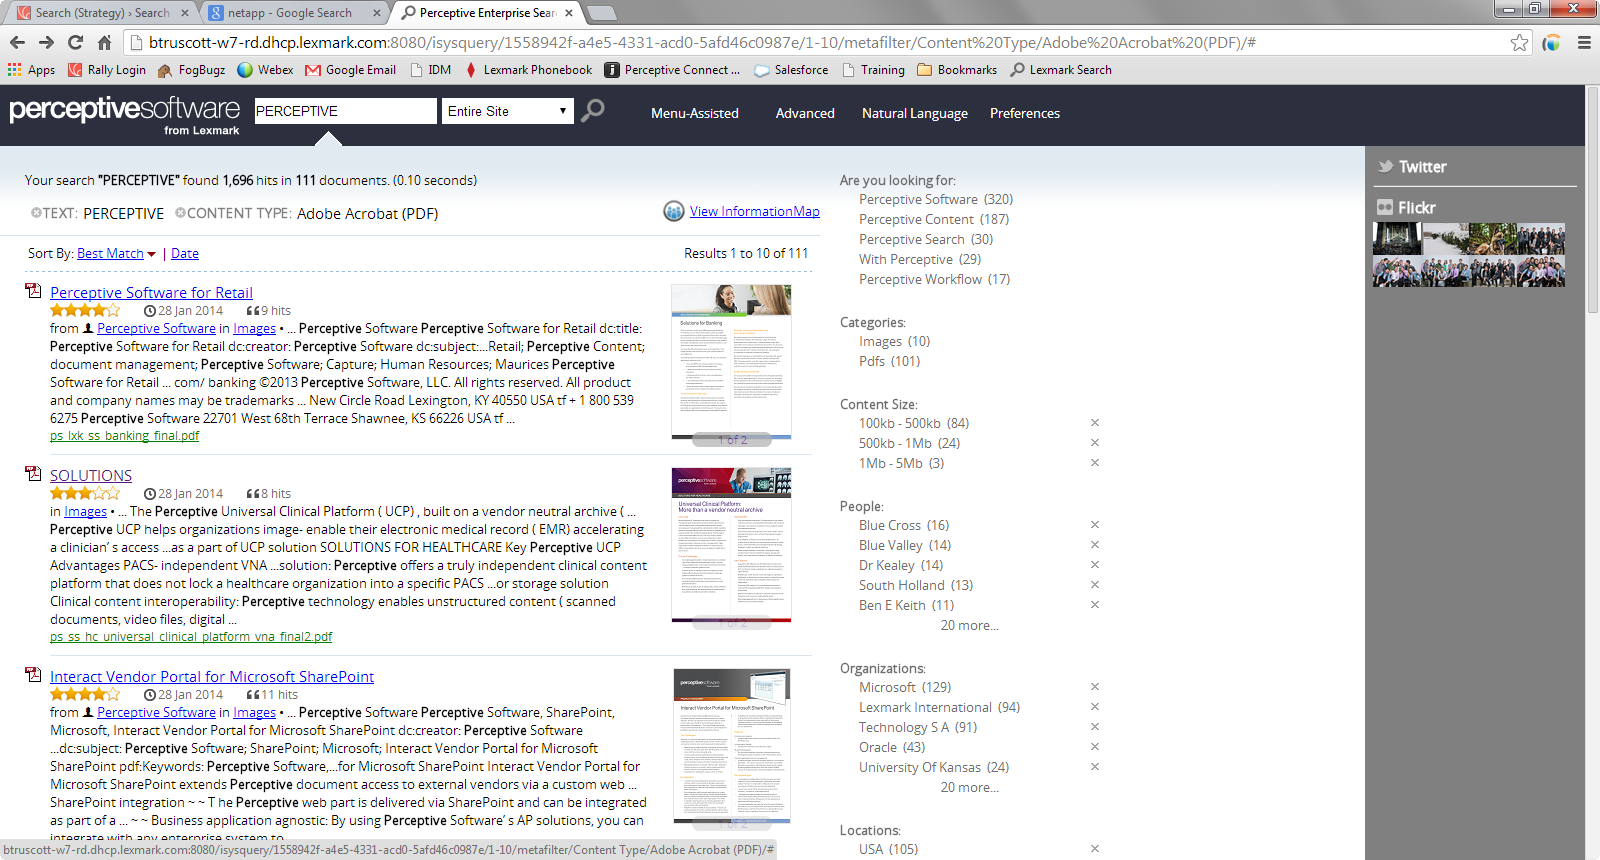Expand 20 more People entries
Image resolution: width=1600 pixels, height=860 pixels.
pos(969,625)
